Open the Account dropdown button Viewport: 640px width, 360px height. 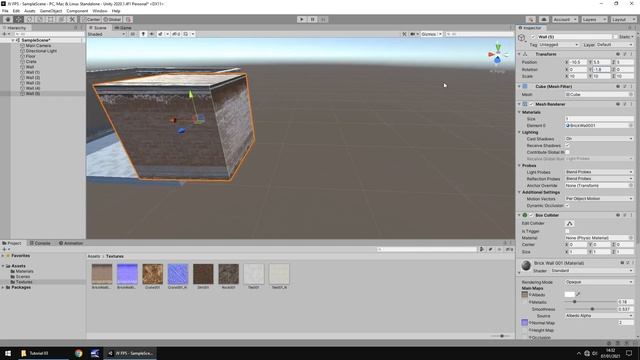pyautogui.click(x=564, y=20)
